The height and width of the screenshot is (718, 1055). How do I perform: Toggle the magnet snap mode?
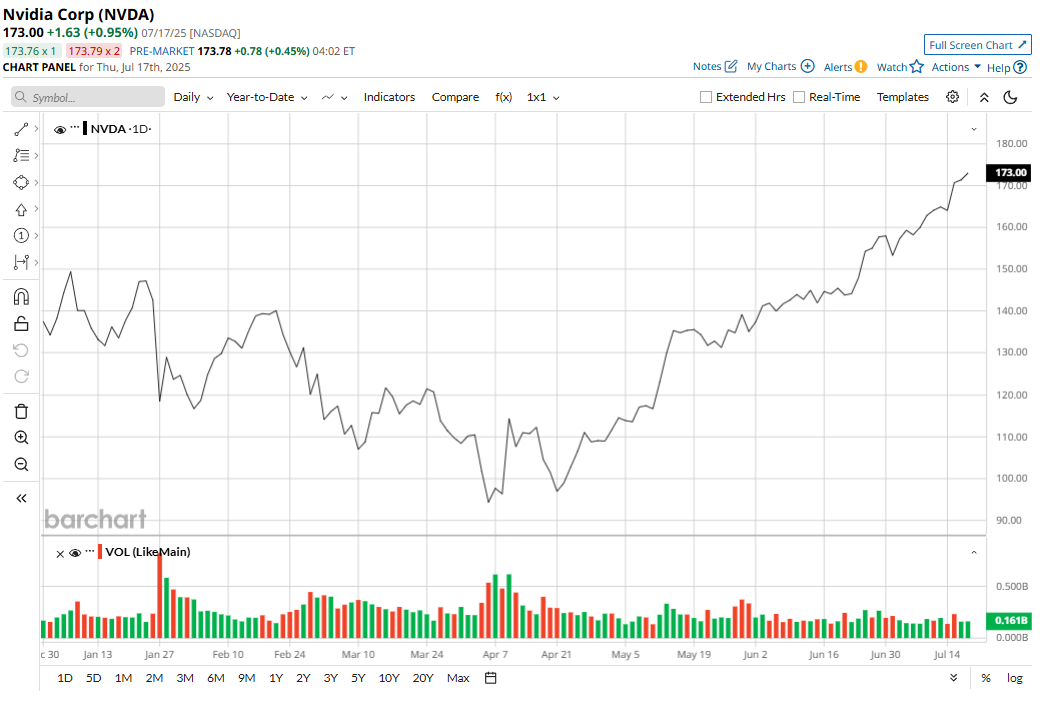click(x=21, y=297)
